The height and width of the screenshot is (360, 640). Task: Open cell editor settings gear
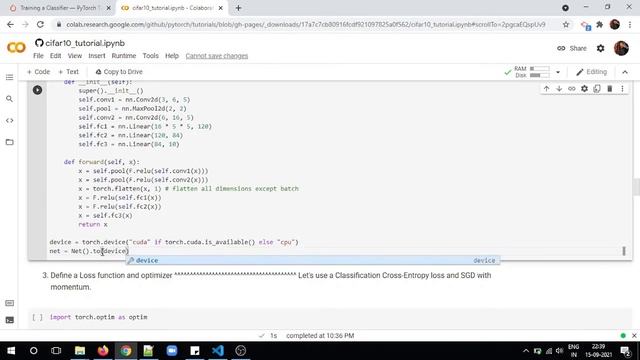pos(584,89)
